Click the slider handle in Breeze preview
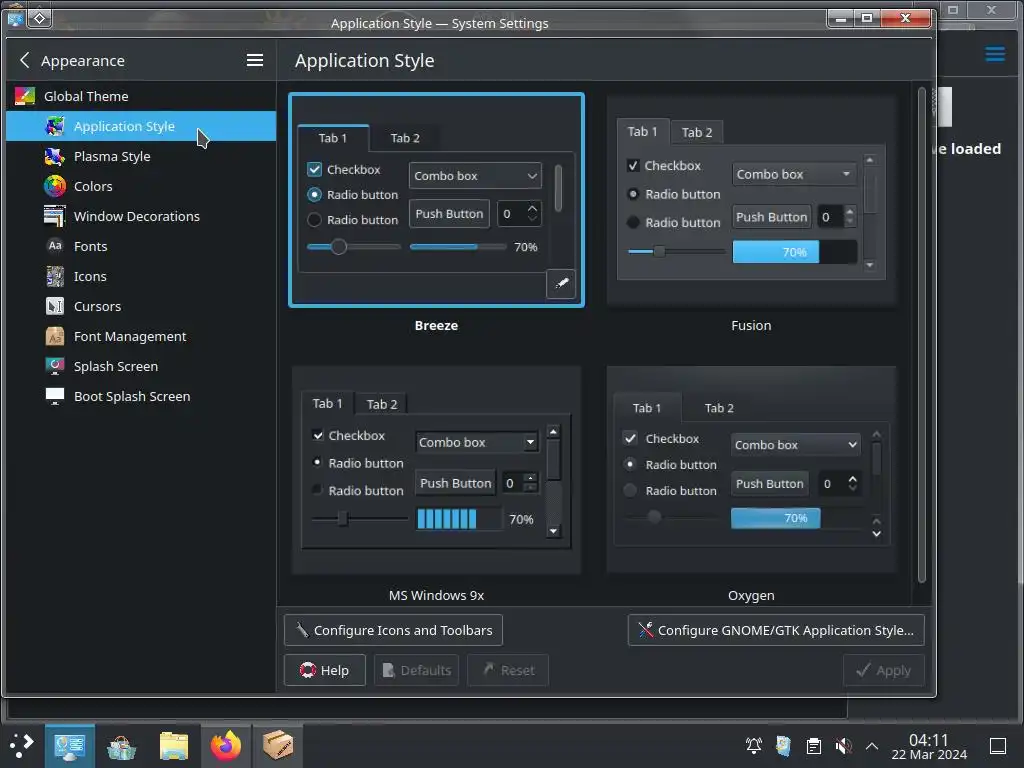Screen dimensions: 1024x768 pos(338,247)
